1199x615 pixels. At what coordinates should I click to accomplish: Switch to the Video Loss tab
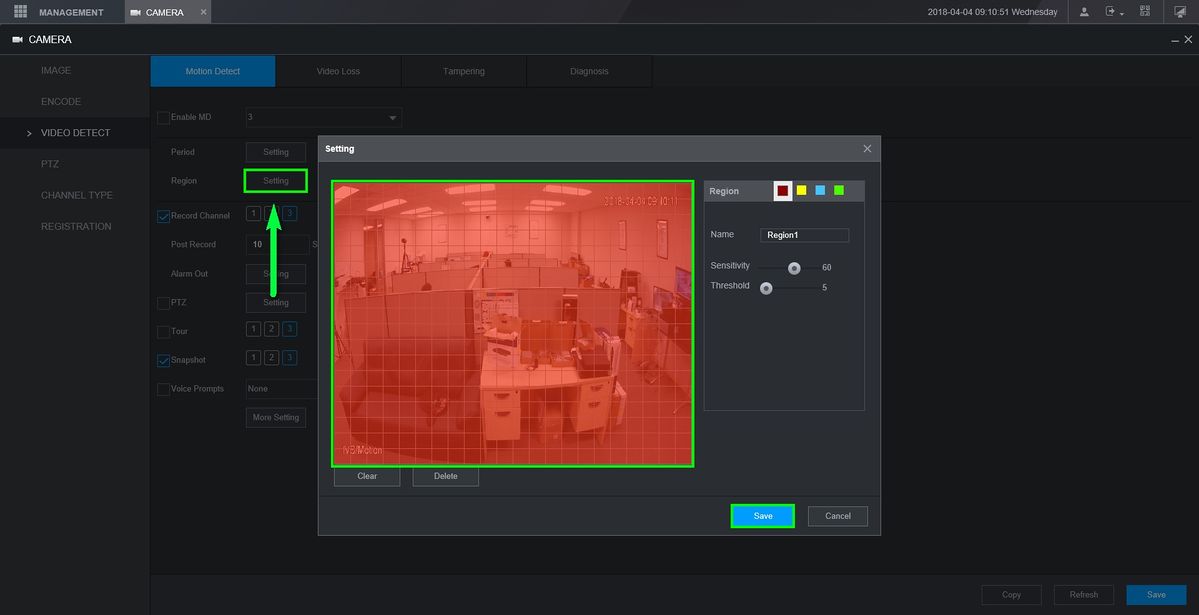pyautogui.click(x=338, y=72)
